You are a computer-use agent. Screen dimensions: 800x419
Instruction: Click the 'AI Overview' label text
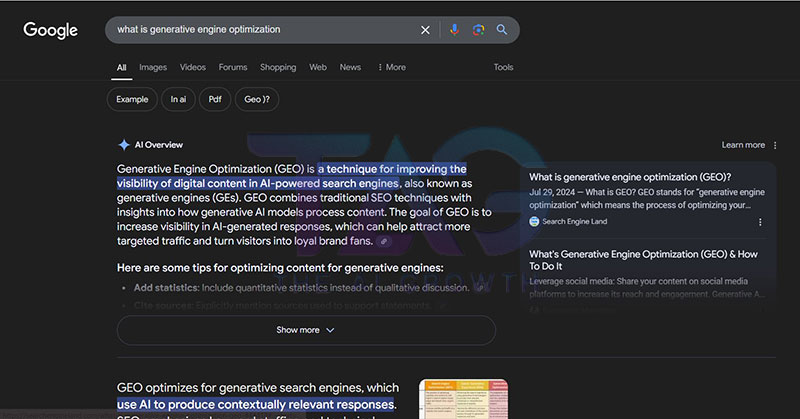[x=159, y=145]
